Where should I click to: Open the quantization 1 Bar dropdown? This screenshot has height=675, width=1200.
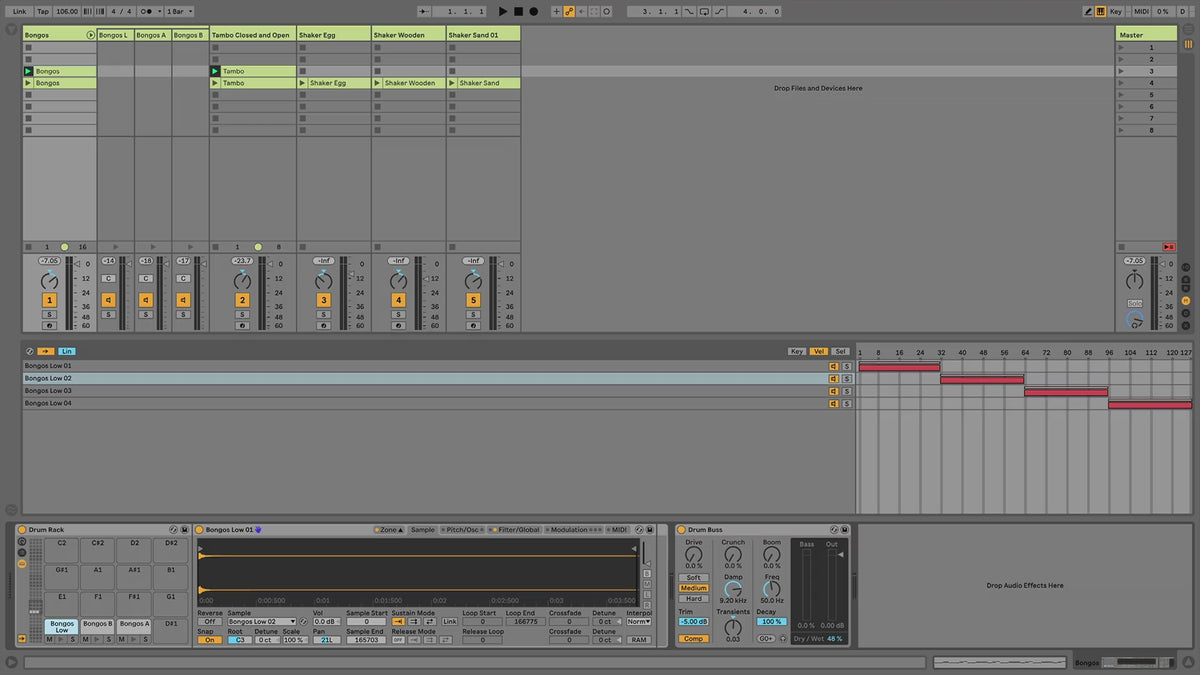coord(179,11)
